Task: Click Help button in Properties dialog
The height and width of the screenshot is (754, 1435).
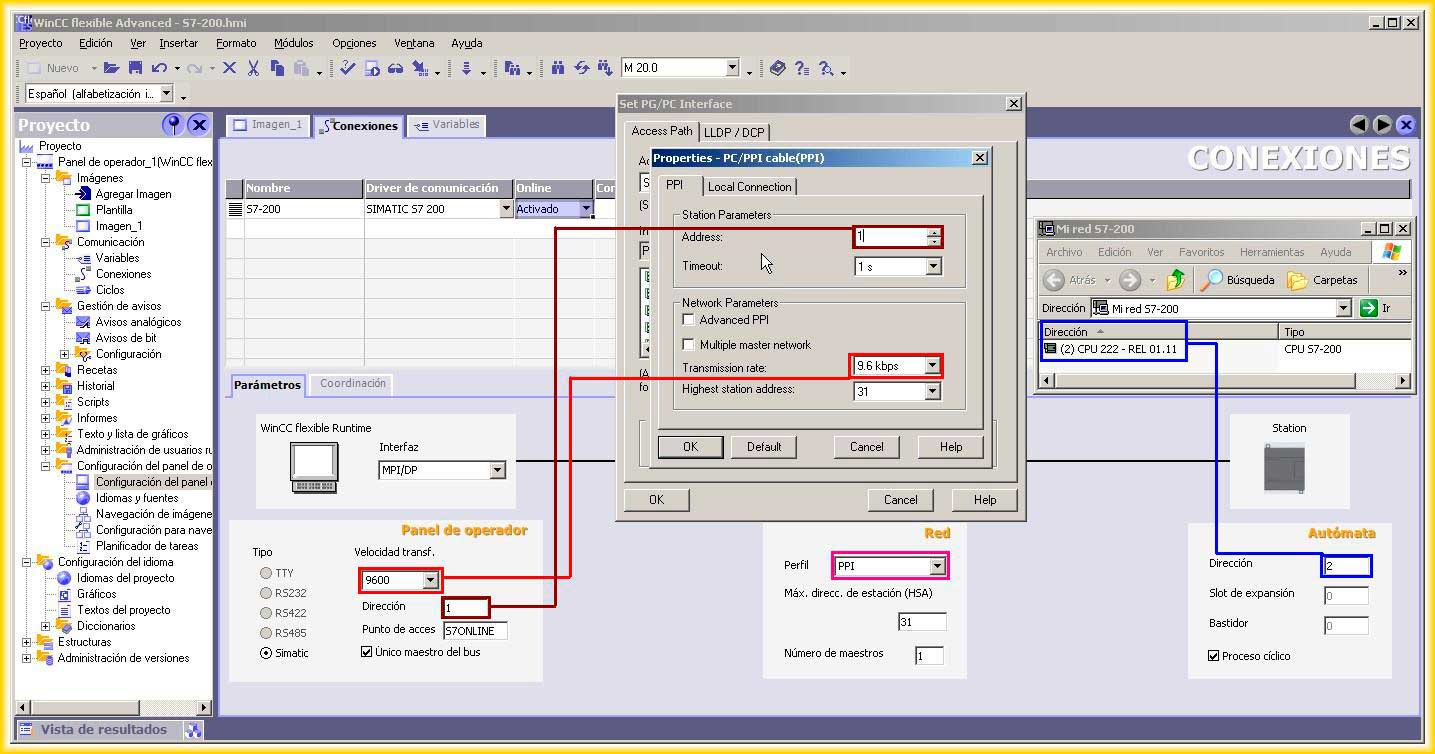Action: coord(950,447)
